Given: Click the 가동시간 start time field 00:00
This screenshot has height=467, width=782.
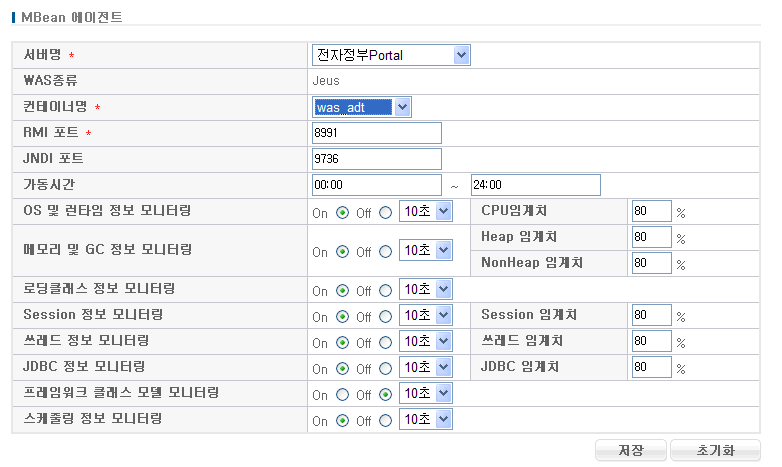Looking at the screenshot, I should 376,185.
